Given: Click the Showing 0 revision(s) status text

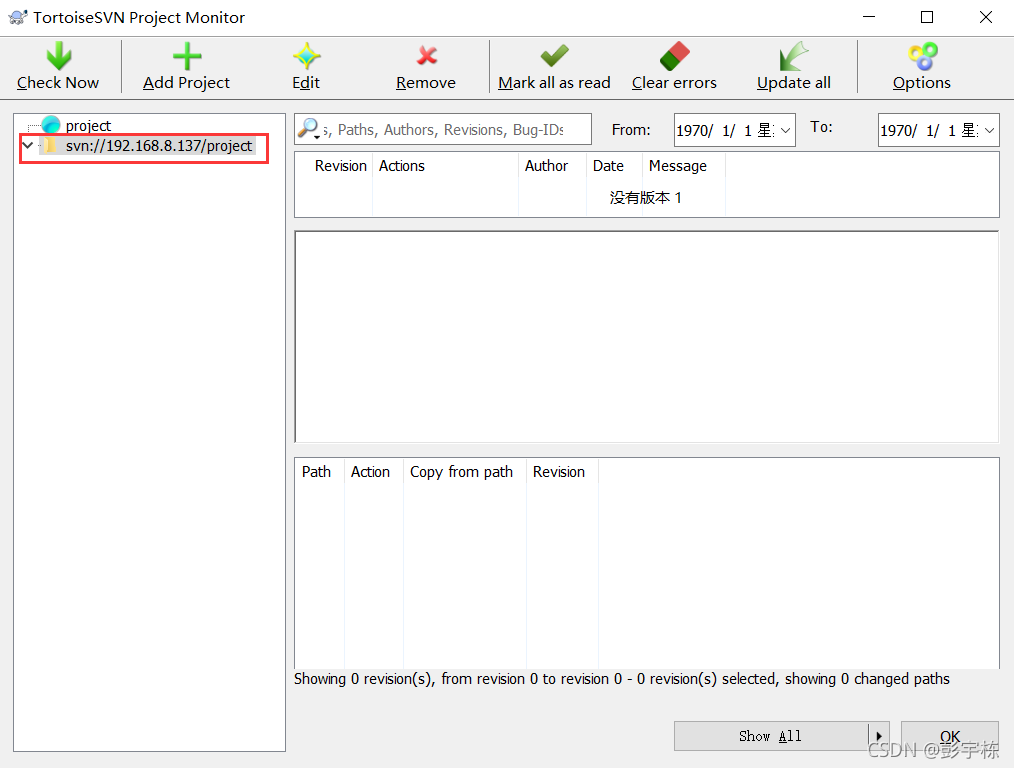Looking at the screenshot, I should pyautogui.click(x=621, y=679).
